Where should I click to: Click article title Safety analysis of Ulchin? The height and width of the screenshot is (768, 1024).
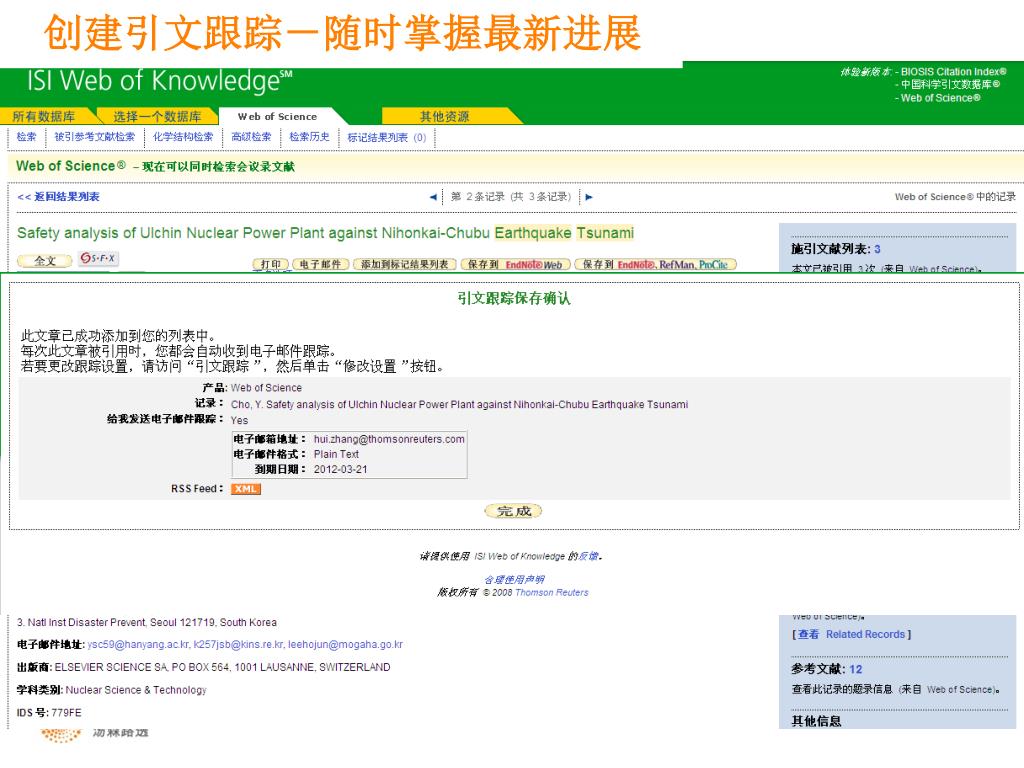click(x=325, y=233)
